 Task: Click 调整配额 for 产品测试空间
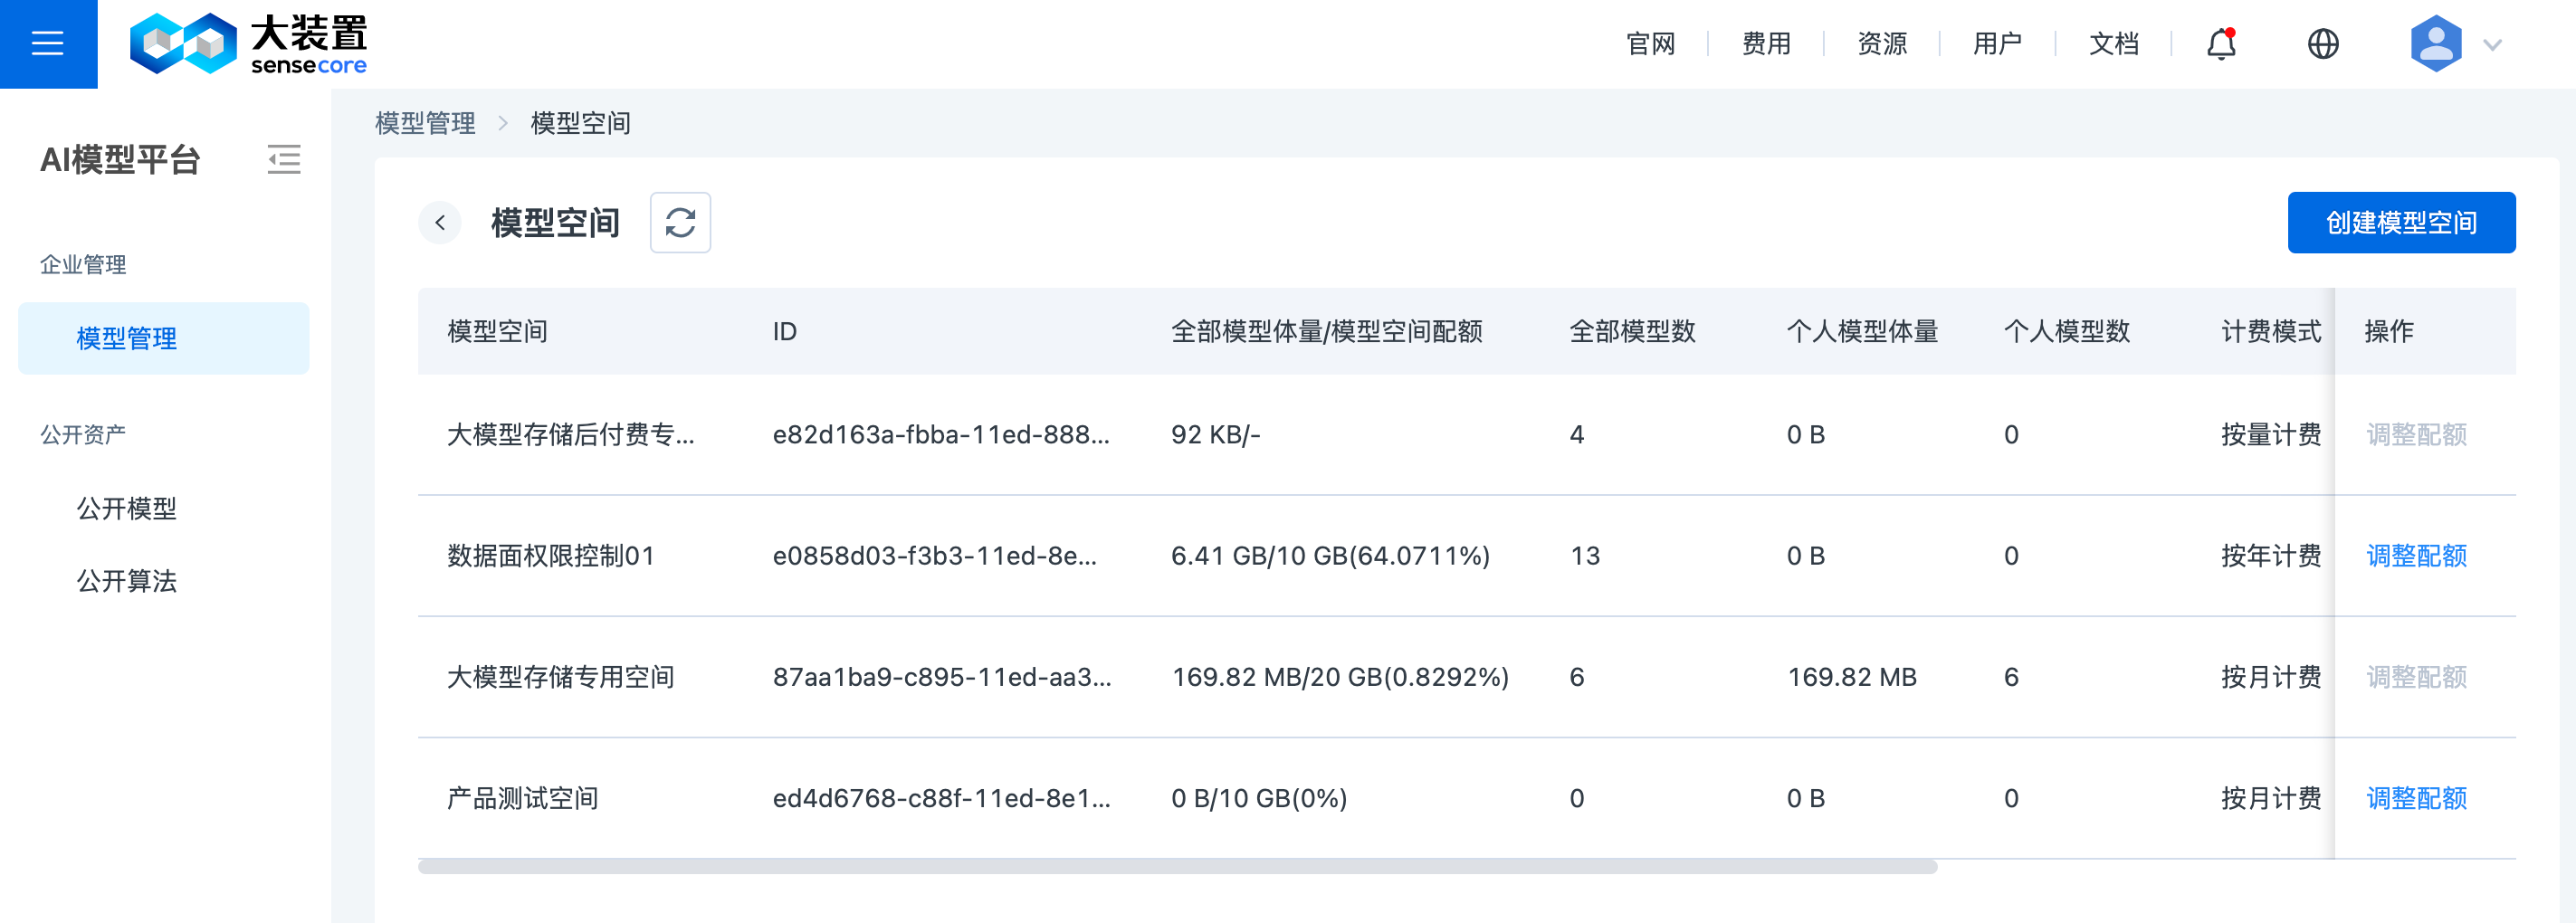(x=2416, y=798)
